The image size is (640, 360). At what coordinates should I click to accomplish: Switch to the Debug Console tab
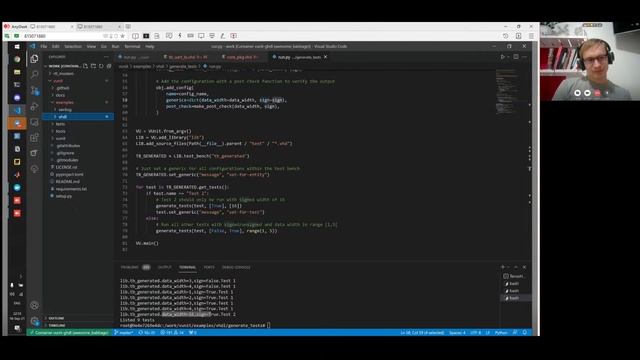[x=236, y=267]
